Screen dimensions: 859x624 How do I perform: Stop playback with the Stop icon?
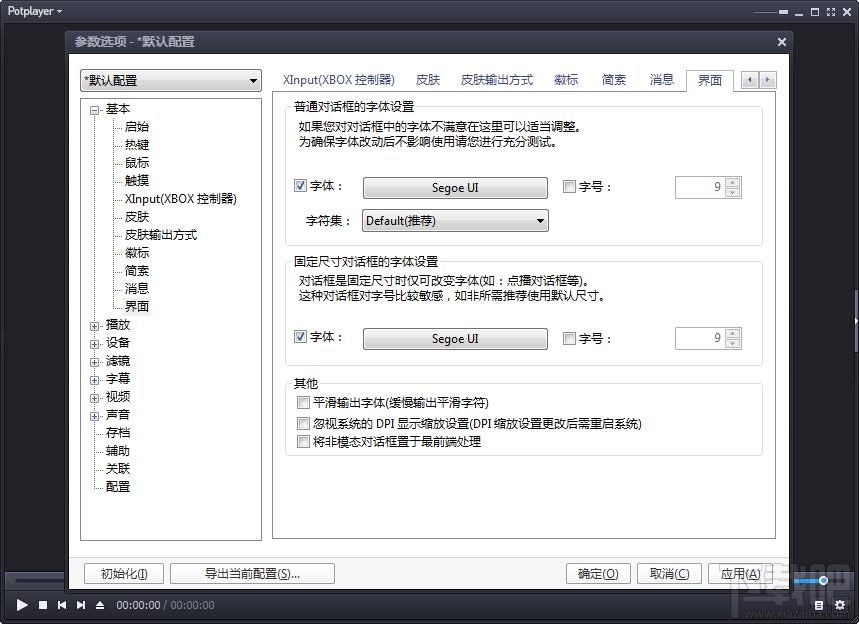click(43, 605)
